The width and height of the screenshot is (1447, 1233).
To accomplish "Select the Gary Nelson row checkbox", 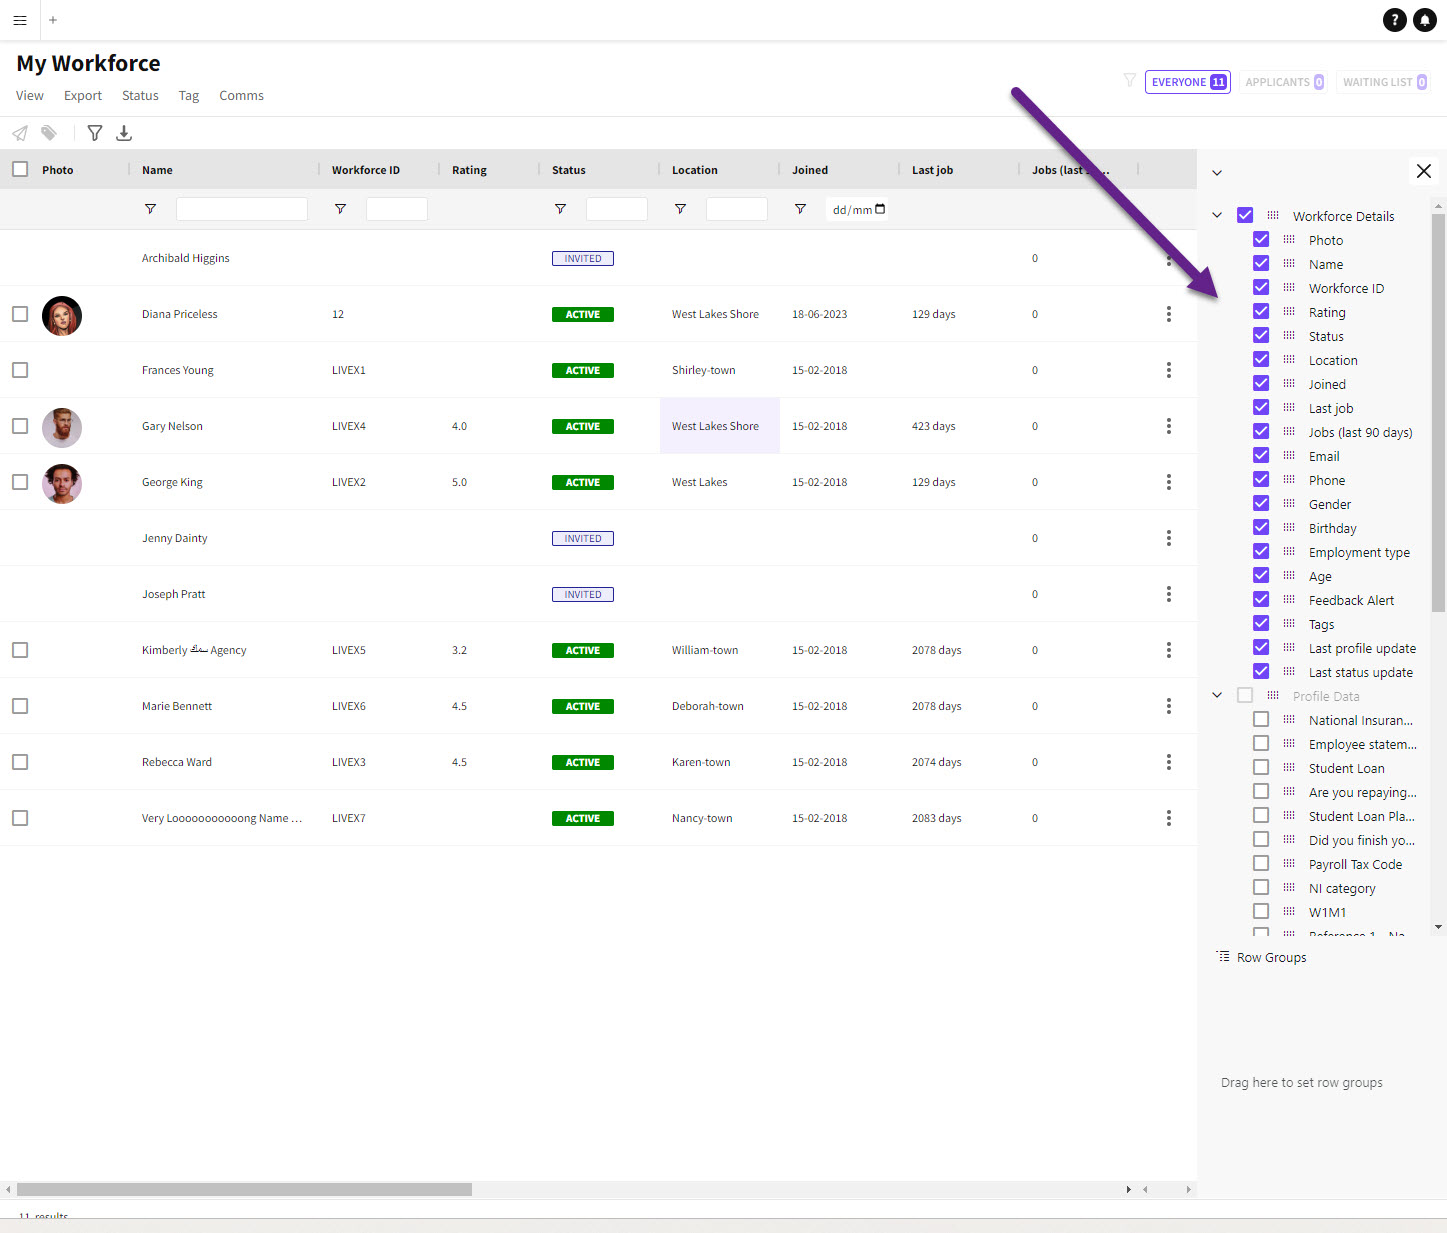I will point(20,426).
